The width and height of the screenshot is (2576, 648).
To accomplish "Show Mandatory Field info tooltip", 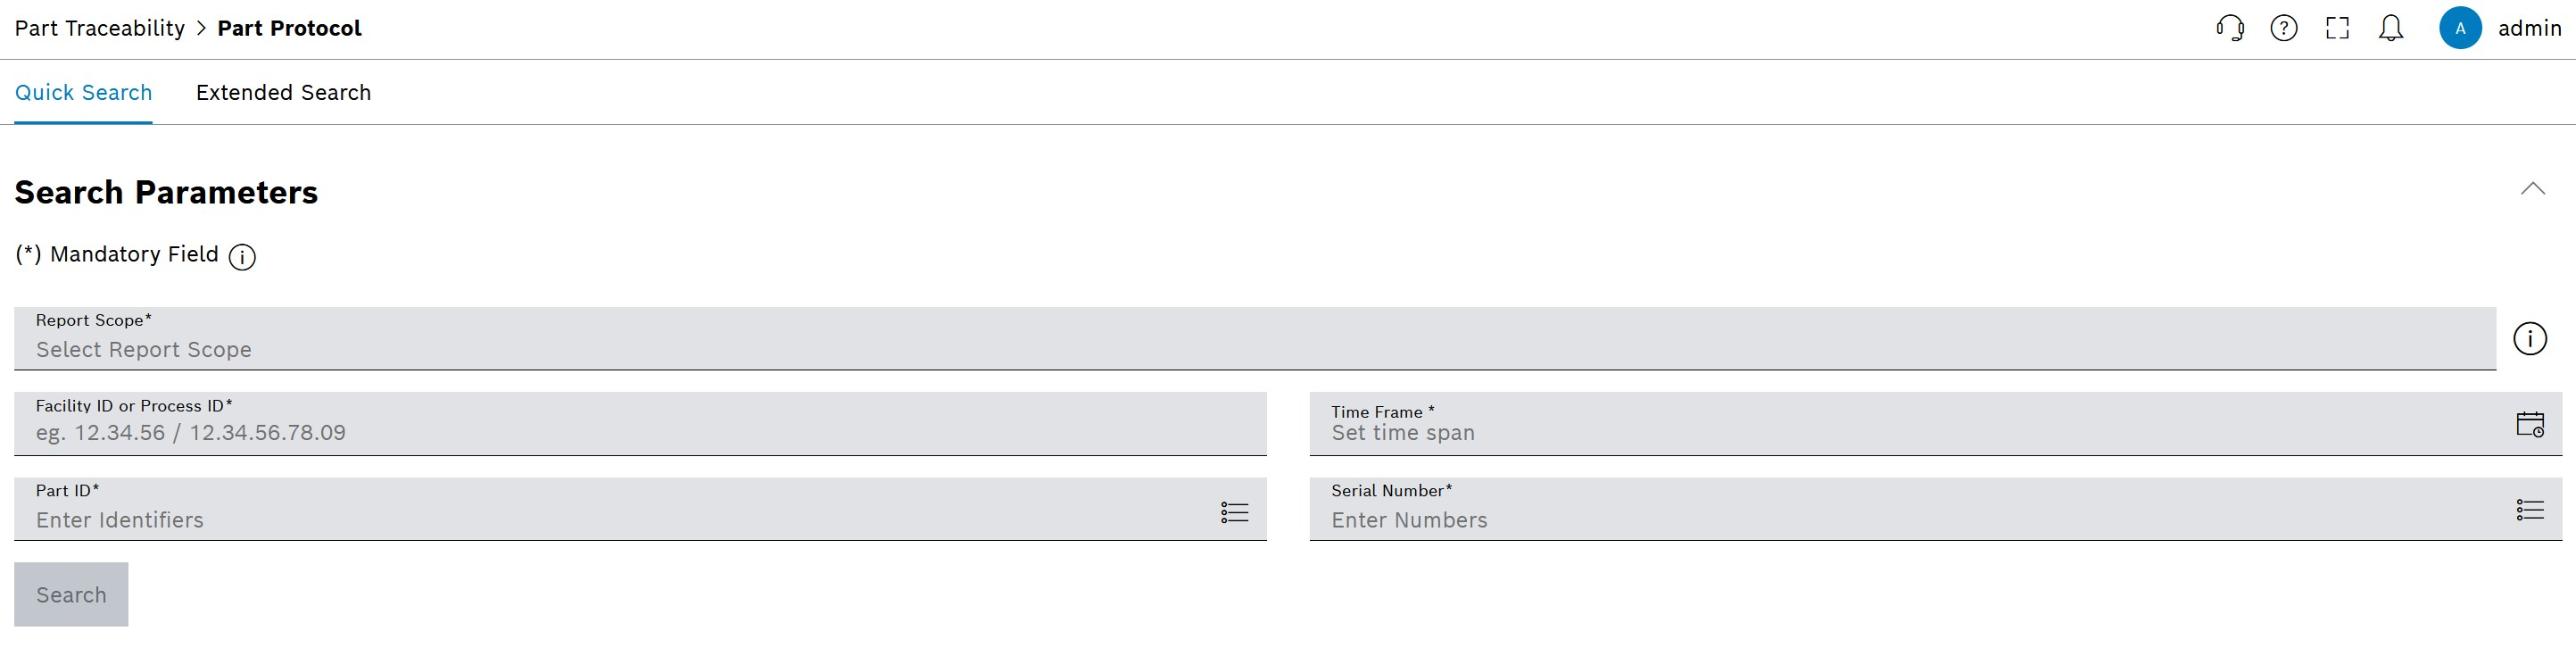I will coord(242,257).
